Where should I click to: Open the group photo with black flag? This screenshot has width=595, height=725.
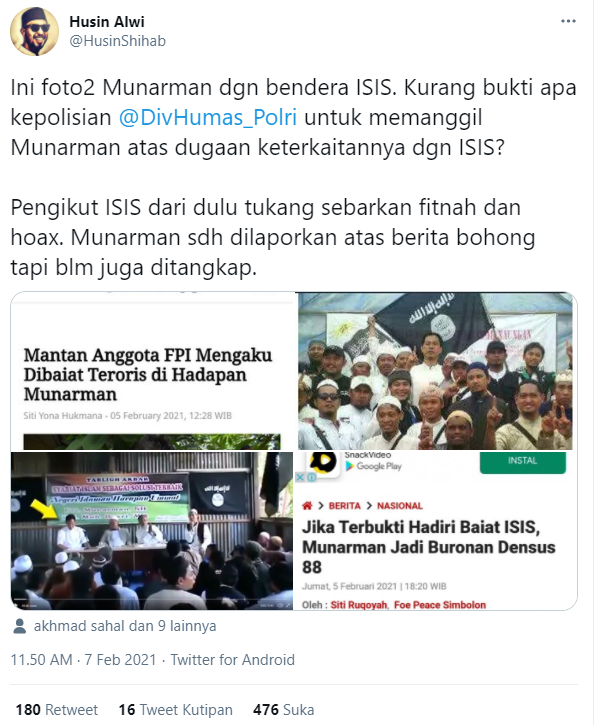(436, 371)
